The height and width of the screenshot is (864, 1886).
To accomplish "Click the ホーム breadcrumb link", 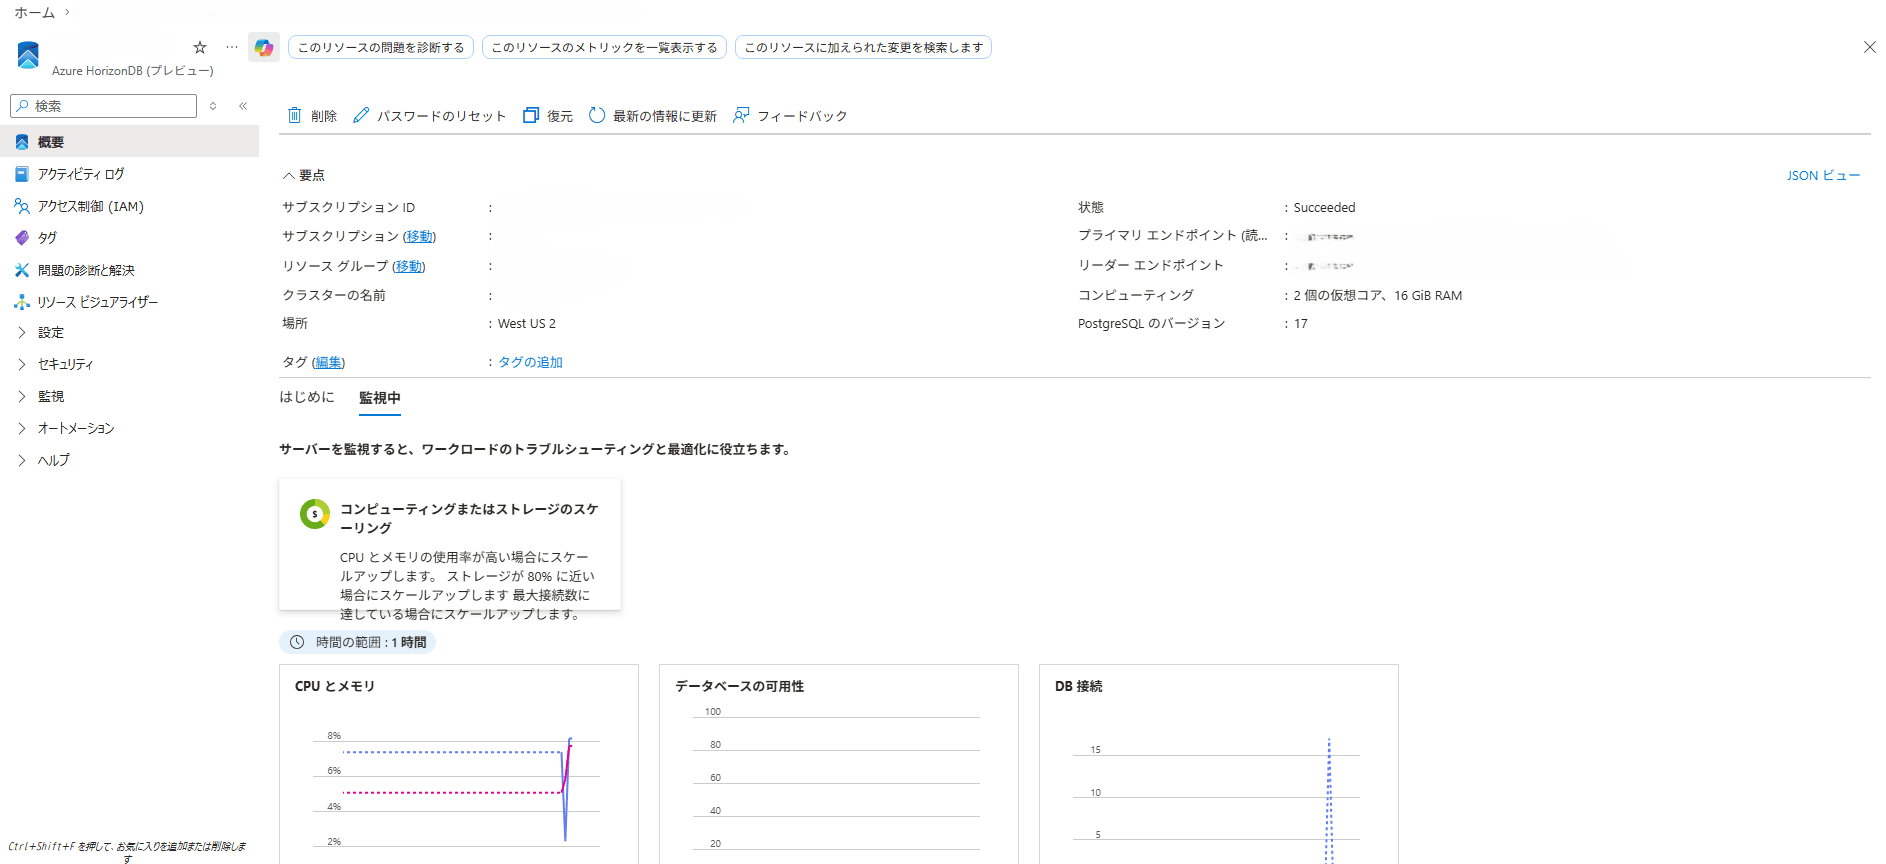I will click(35, 12).
